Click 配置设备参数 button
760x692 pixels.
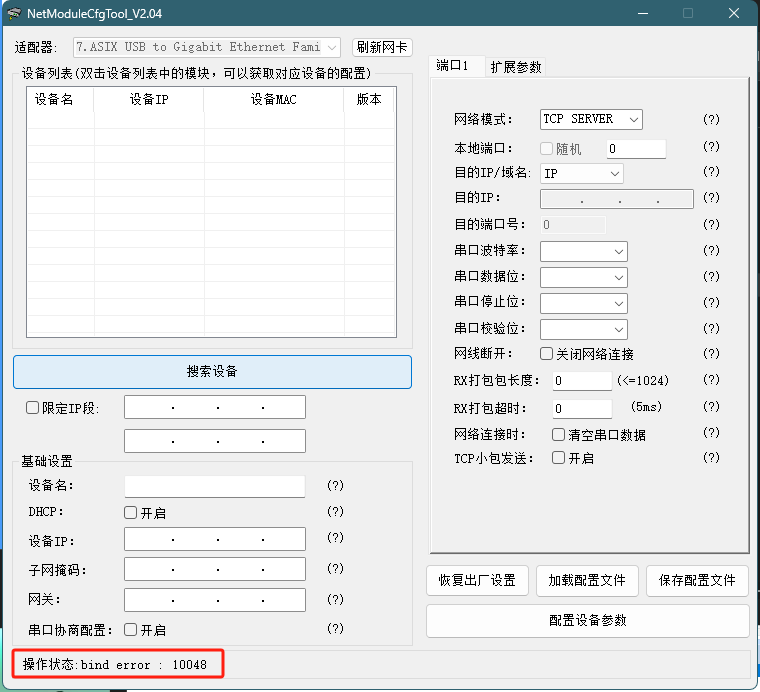pos(587,620)
